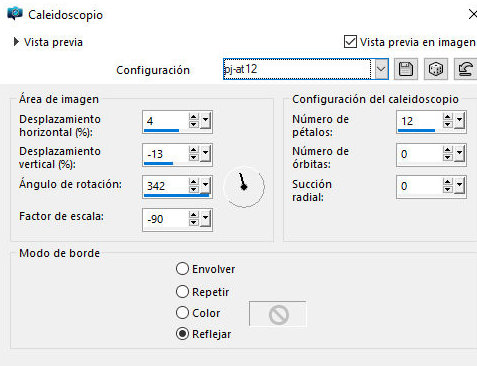The width and height of the screenshot is (477, 366).
Task: Click the save preset floppy disk icon
Action: tap(406, 69)
